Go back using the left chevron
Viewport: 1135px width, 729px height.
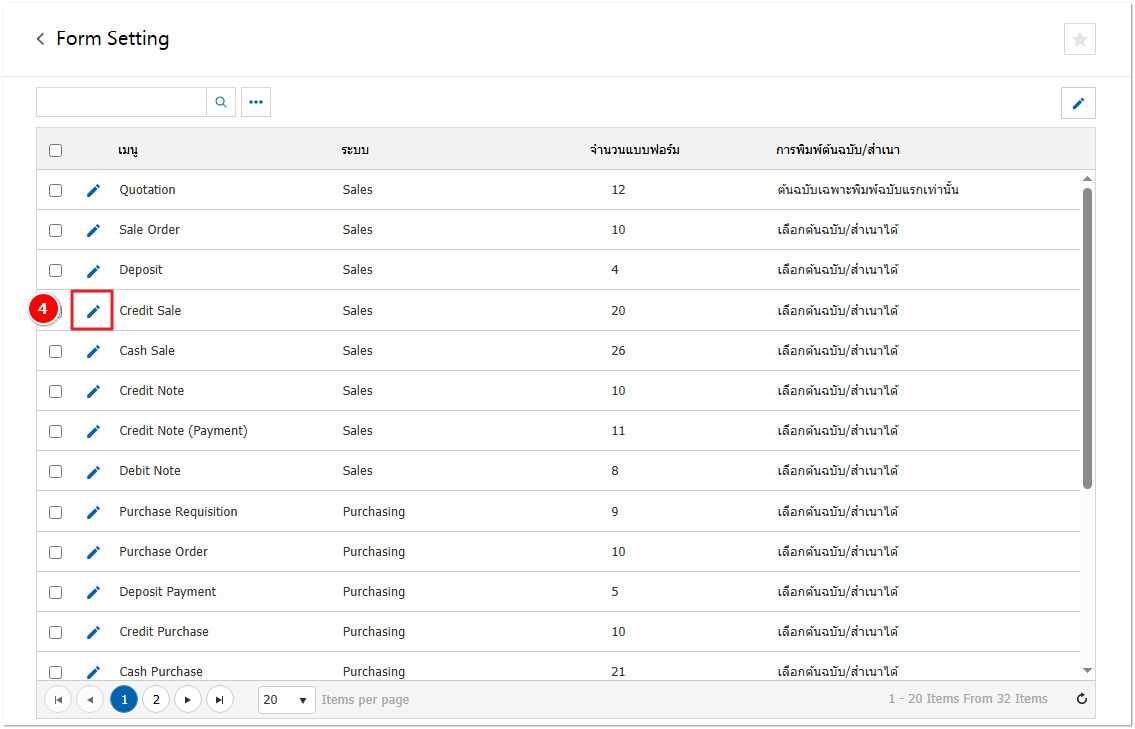(x=41, y=39)
